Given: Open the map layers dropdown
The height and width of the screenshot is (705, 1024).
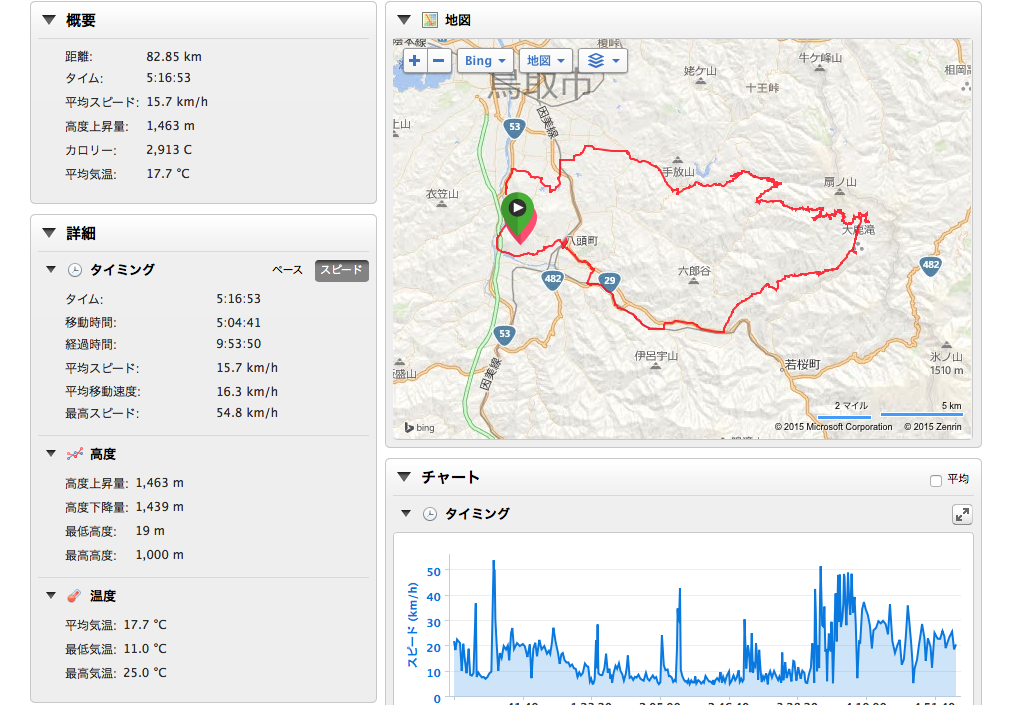Looking at the screenshot, I should pyautogui.click(x=602, y=60).
